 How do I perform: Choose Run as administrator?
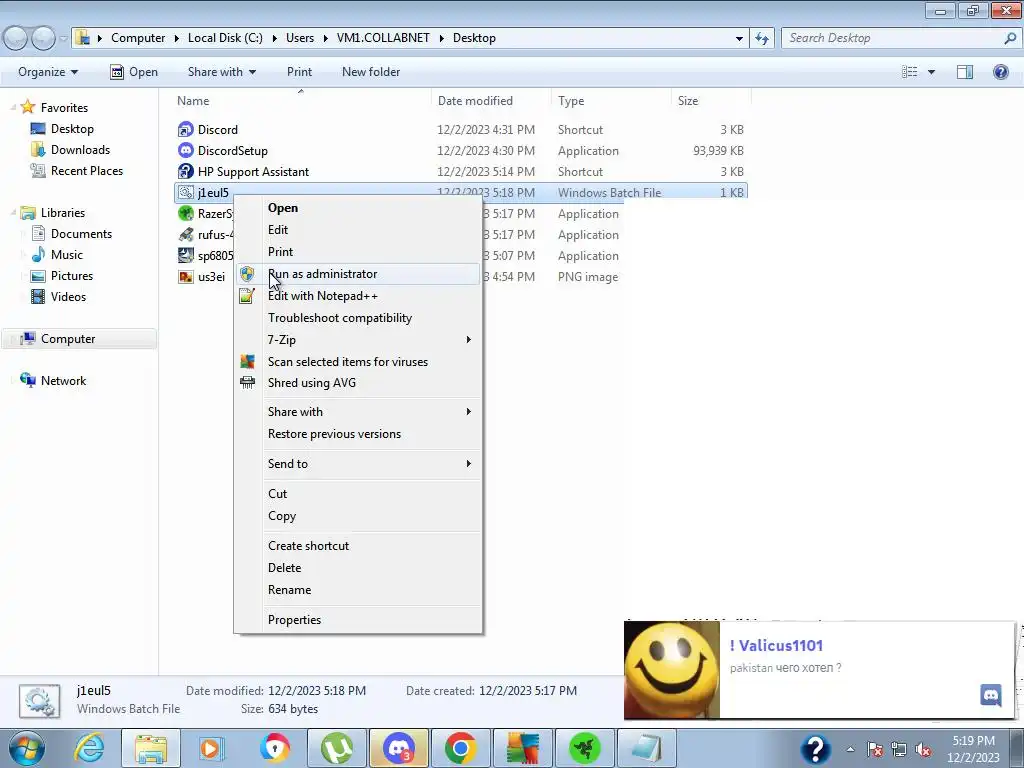358,274
